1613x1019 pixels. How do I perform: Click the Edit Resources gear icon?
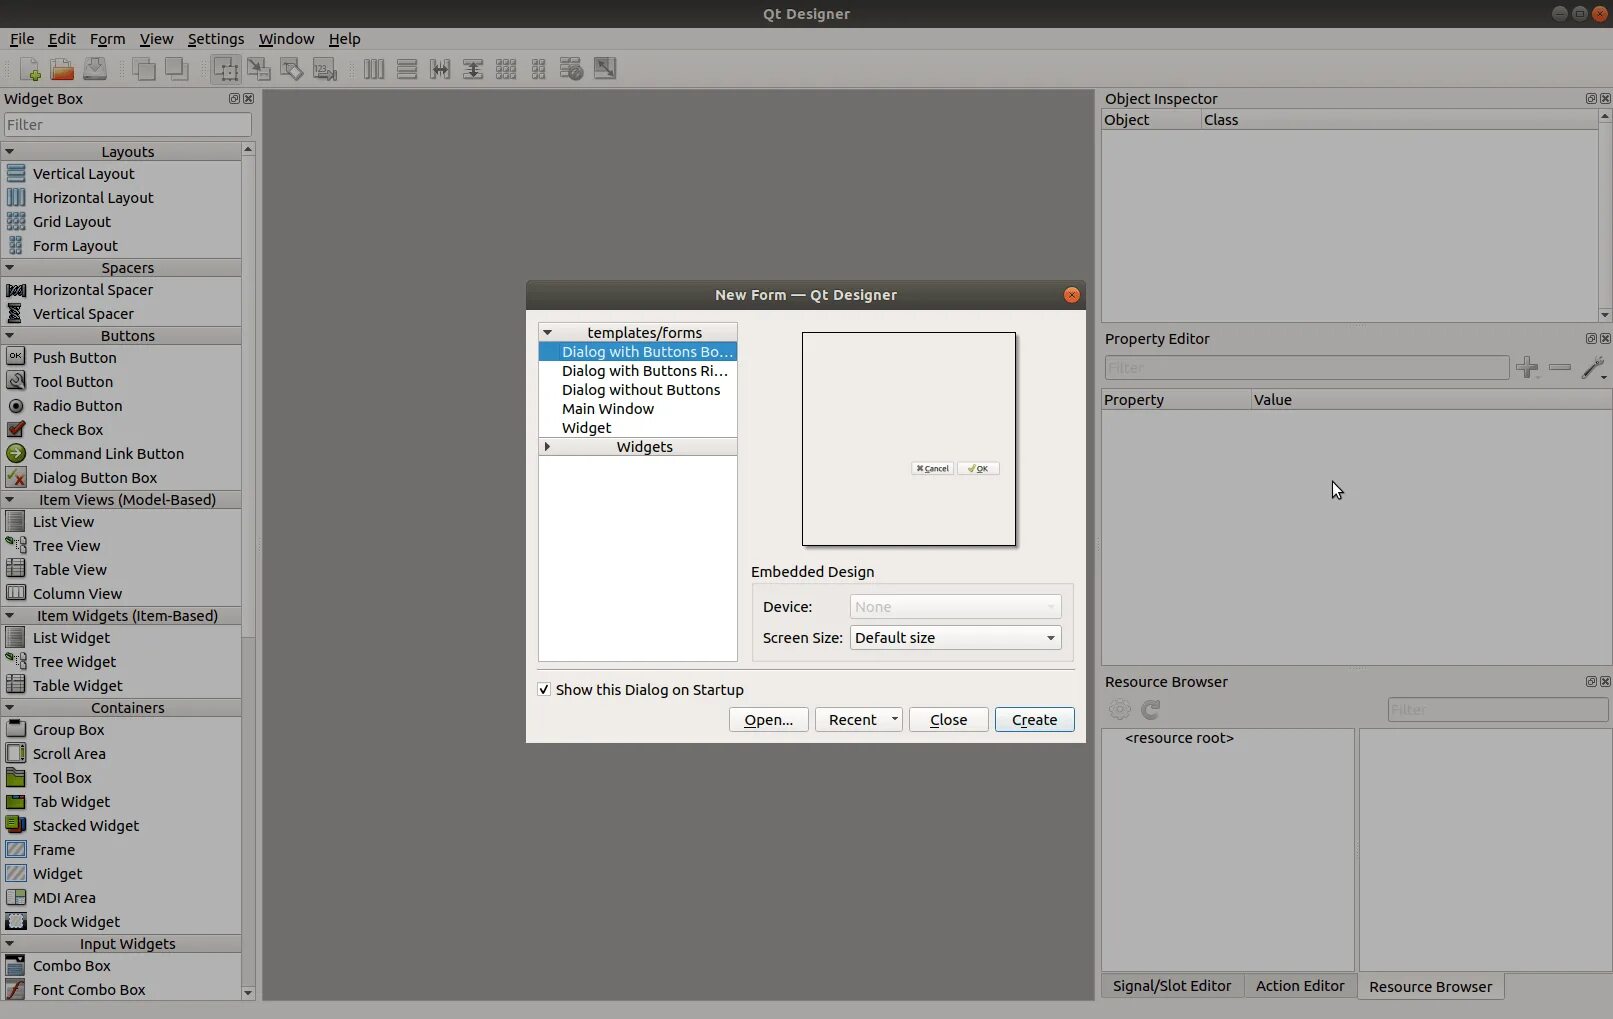(x=1120, y=709)
